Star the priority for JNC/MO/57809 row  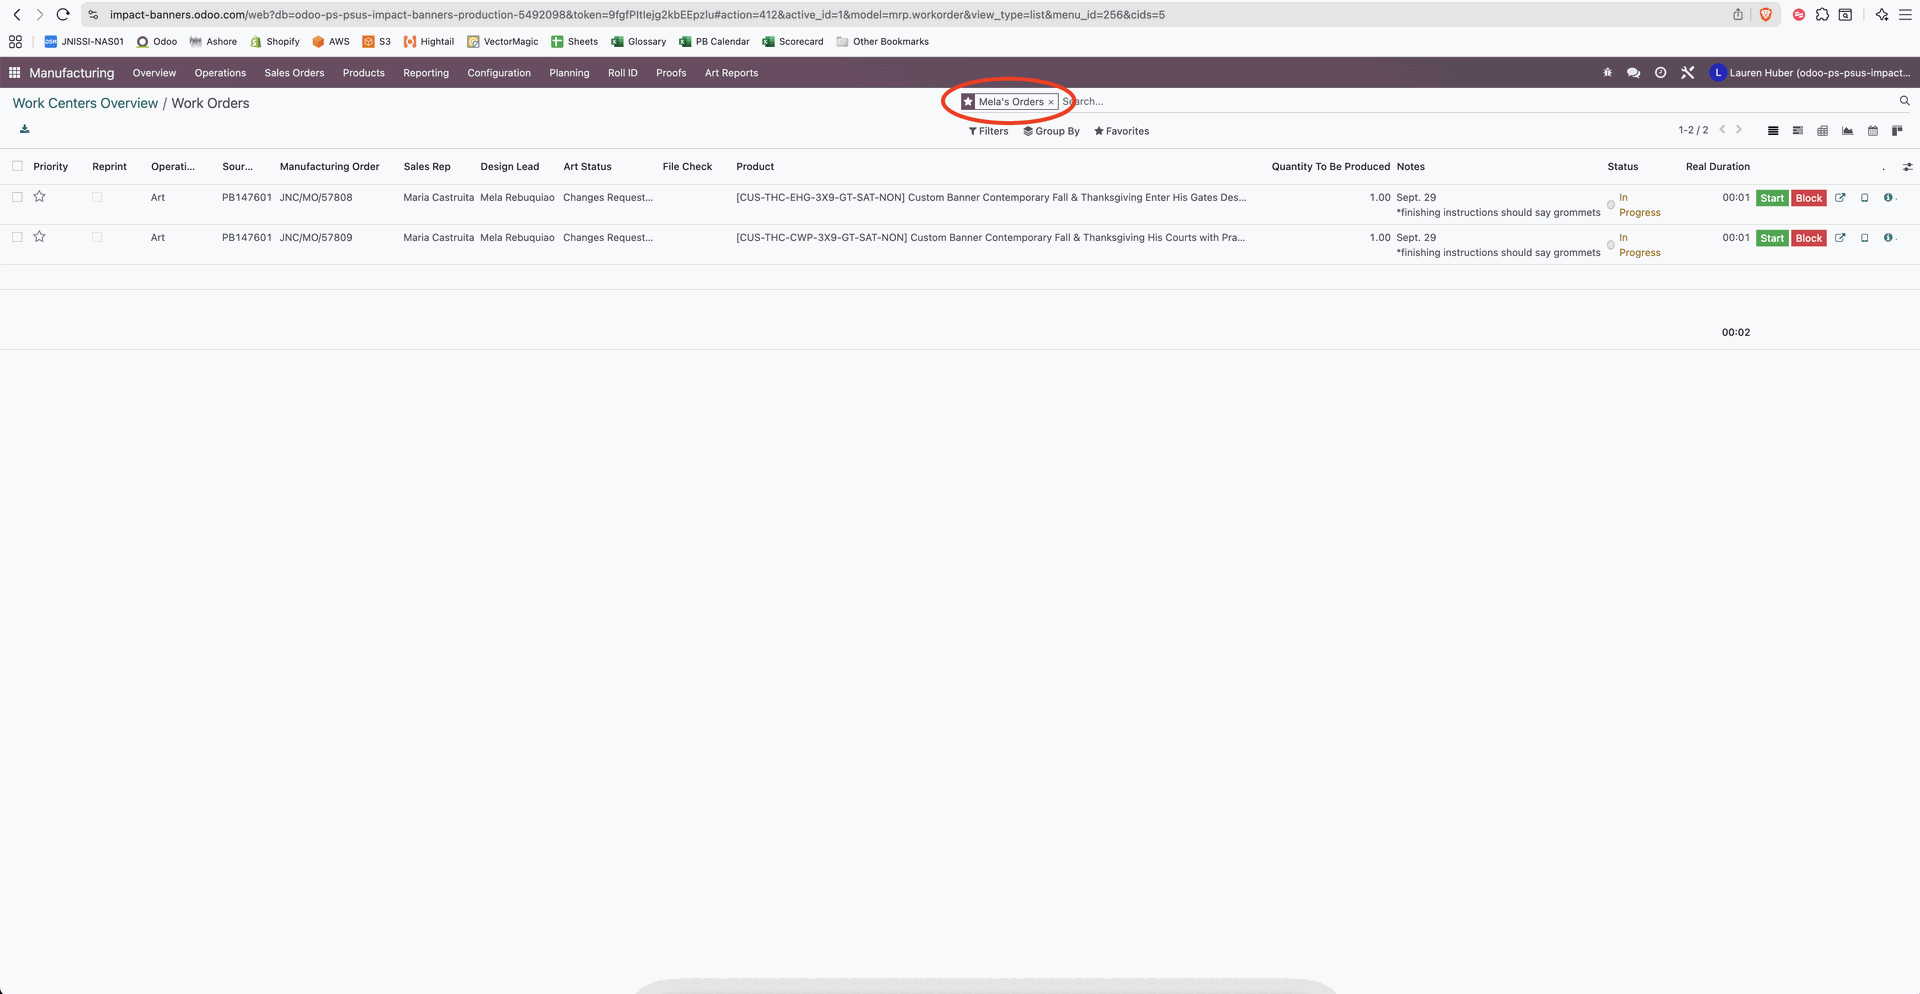(40, 237)
